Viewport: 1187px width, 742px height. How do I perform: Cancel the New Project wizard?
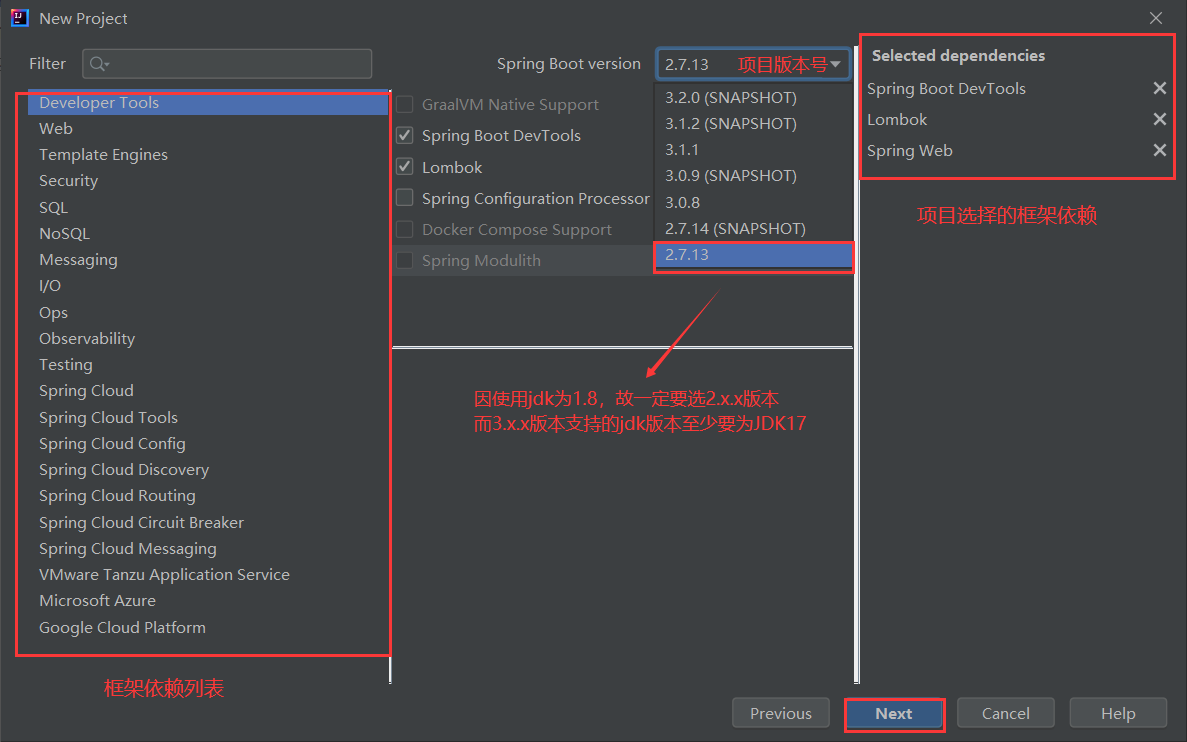coord(1005,713)
